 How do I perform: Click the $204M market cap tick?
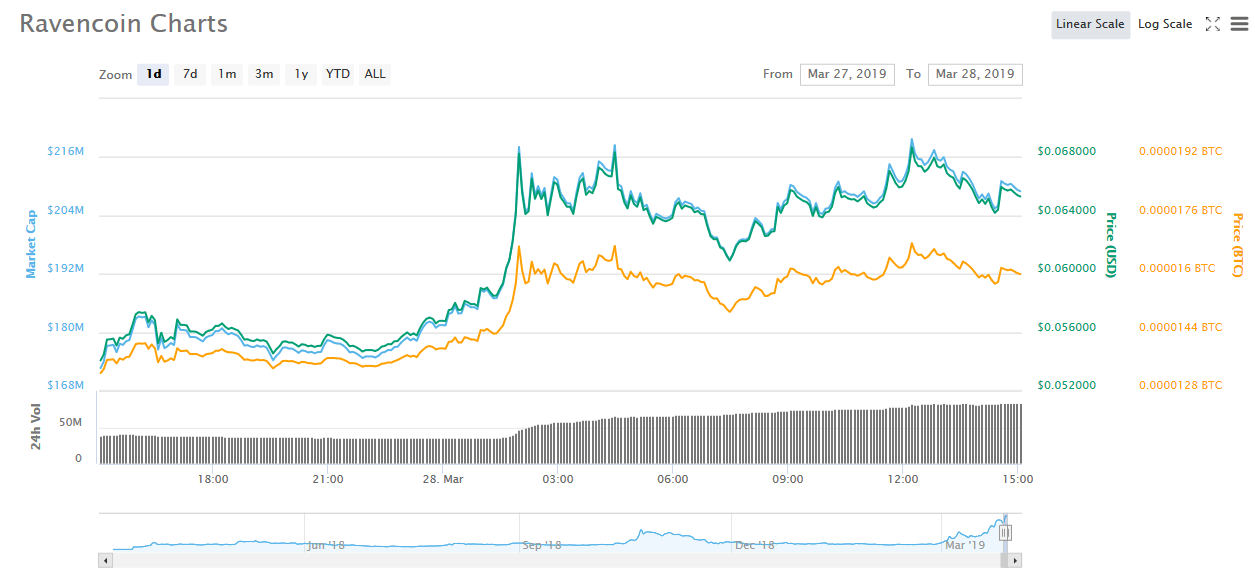pos(65,211)
